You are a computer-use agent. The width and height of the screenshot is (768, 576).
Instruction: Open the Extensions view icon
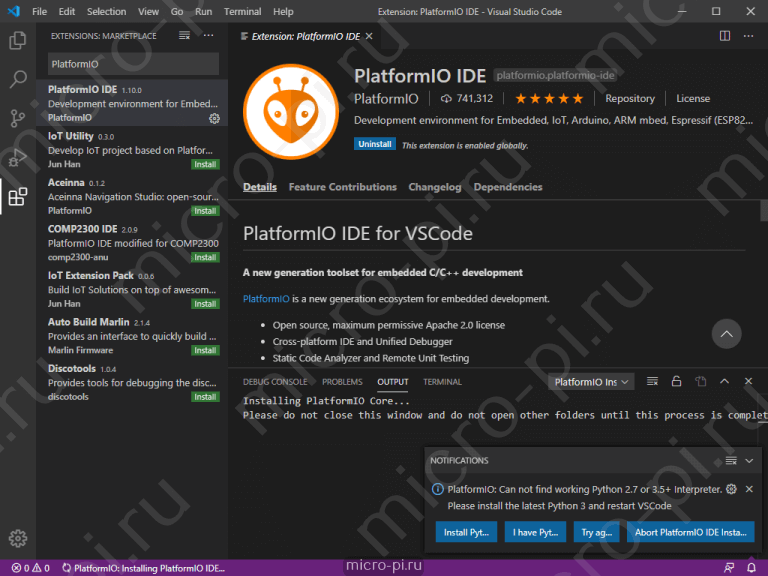click(x=18, y=196)
